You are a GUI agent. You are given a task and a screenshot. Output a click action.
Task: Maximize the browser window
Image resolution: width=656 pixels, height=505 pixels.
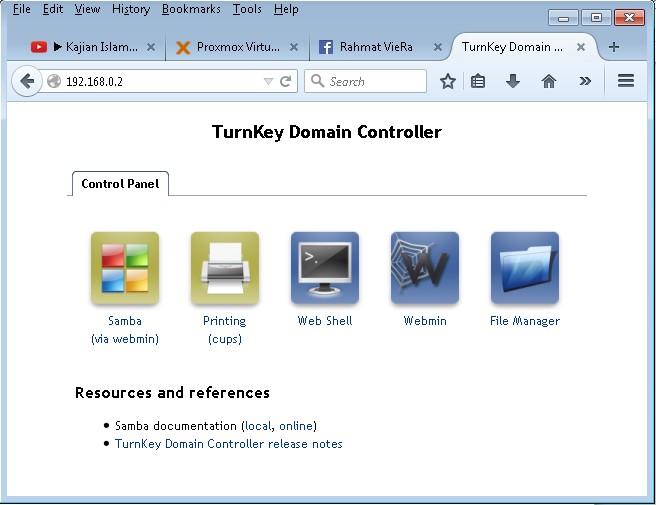(596, 18)
